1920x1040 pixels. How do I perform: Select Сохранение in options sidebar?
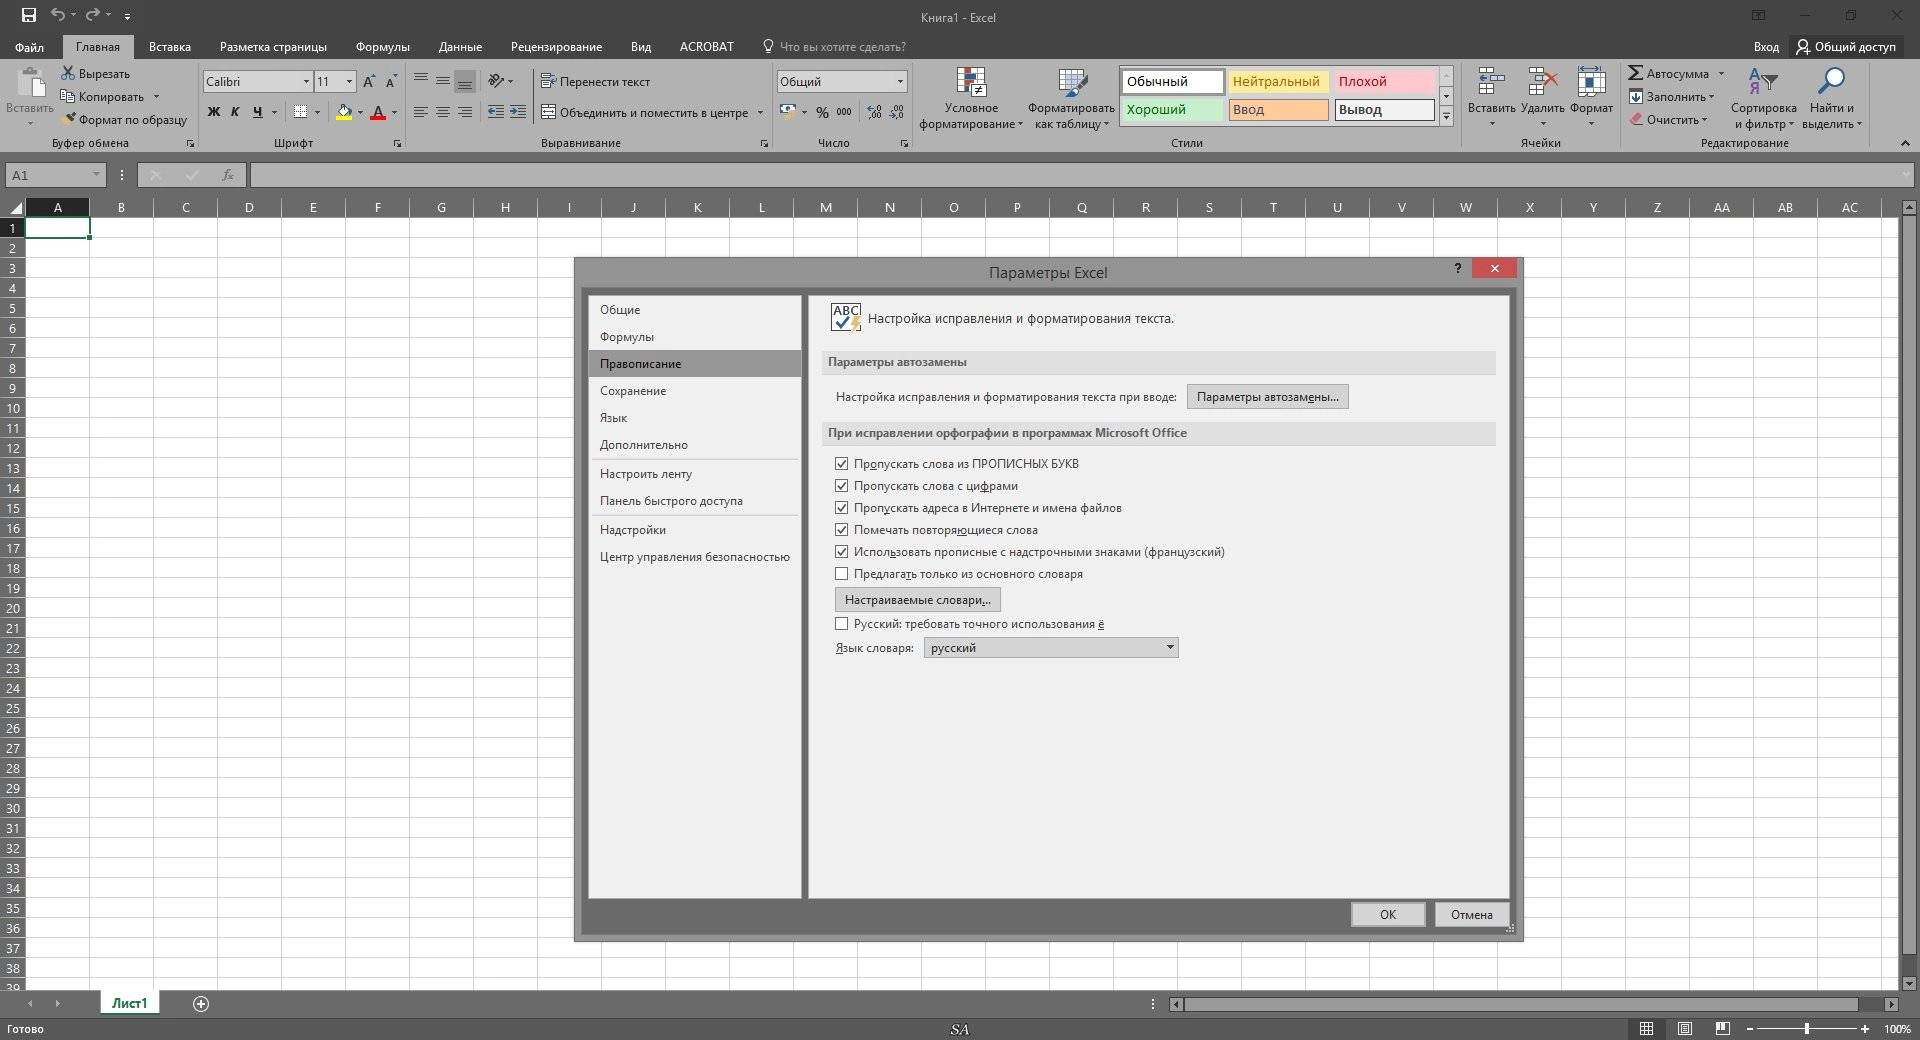(695, 391)
